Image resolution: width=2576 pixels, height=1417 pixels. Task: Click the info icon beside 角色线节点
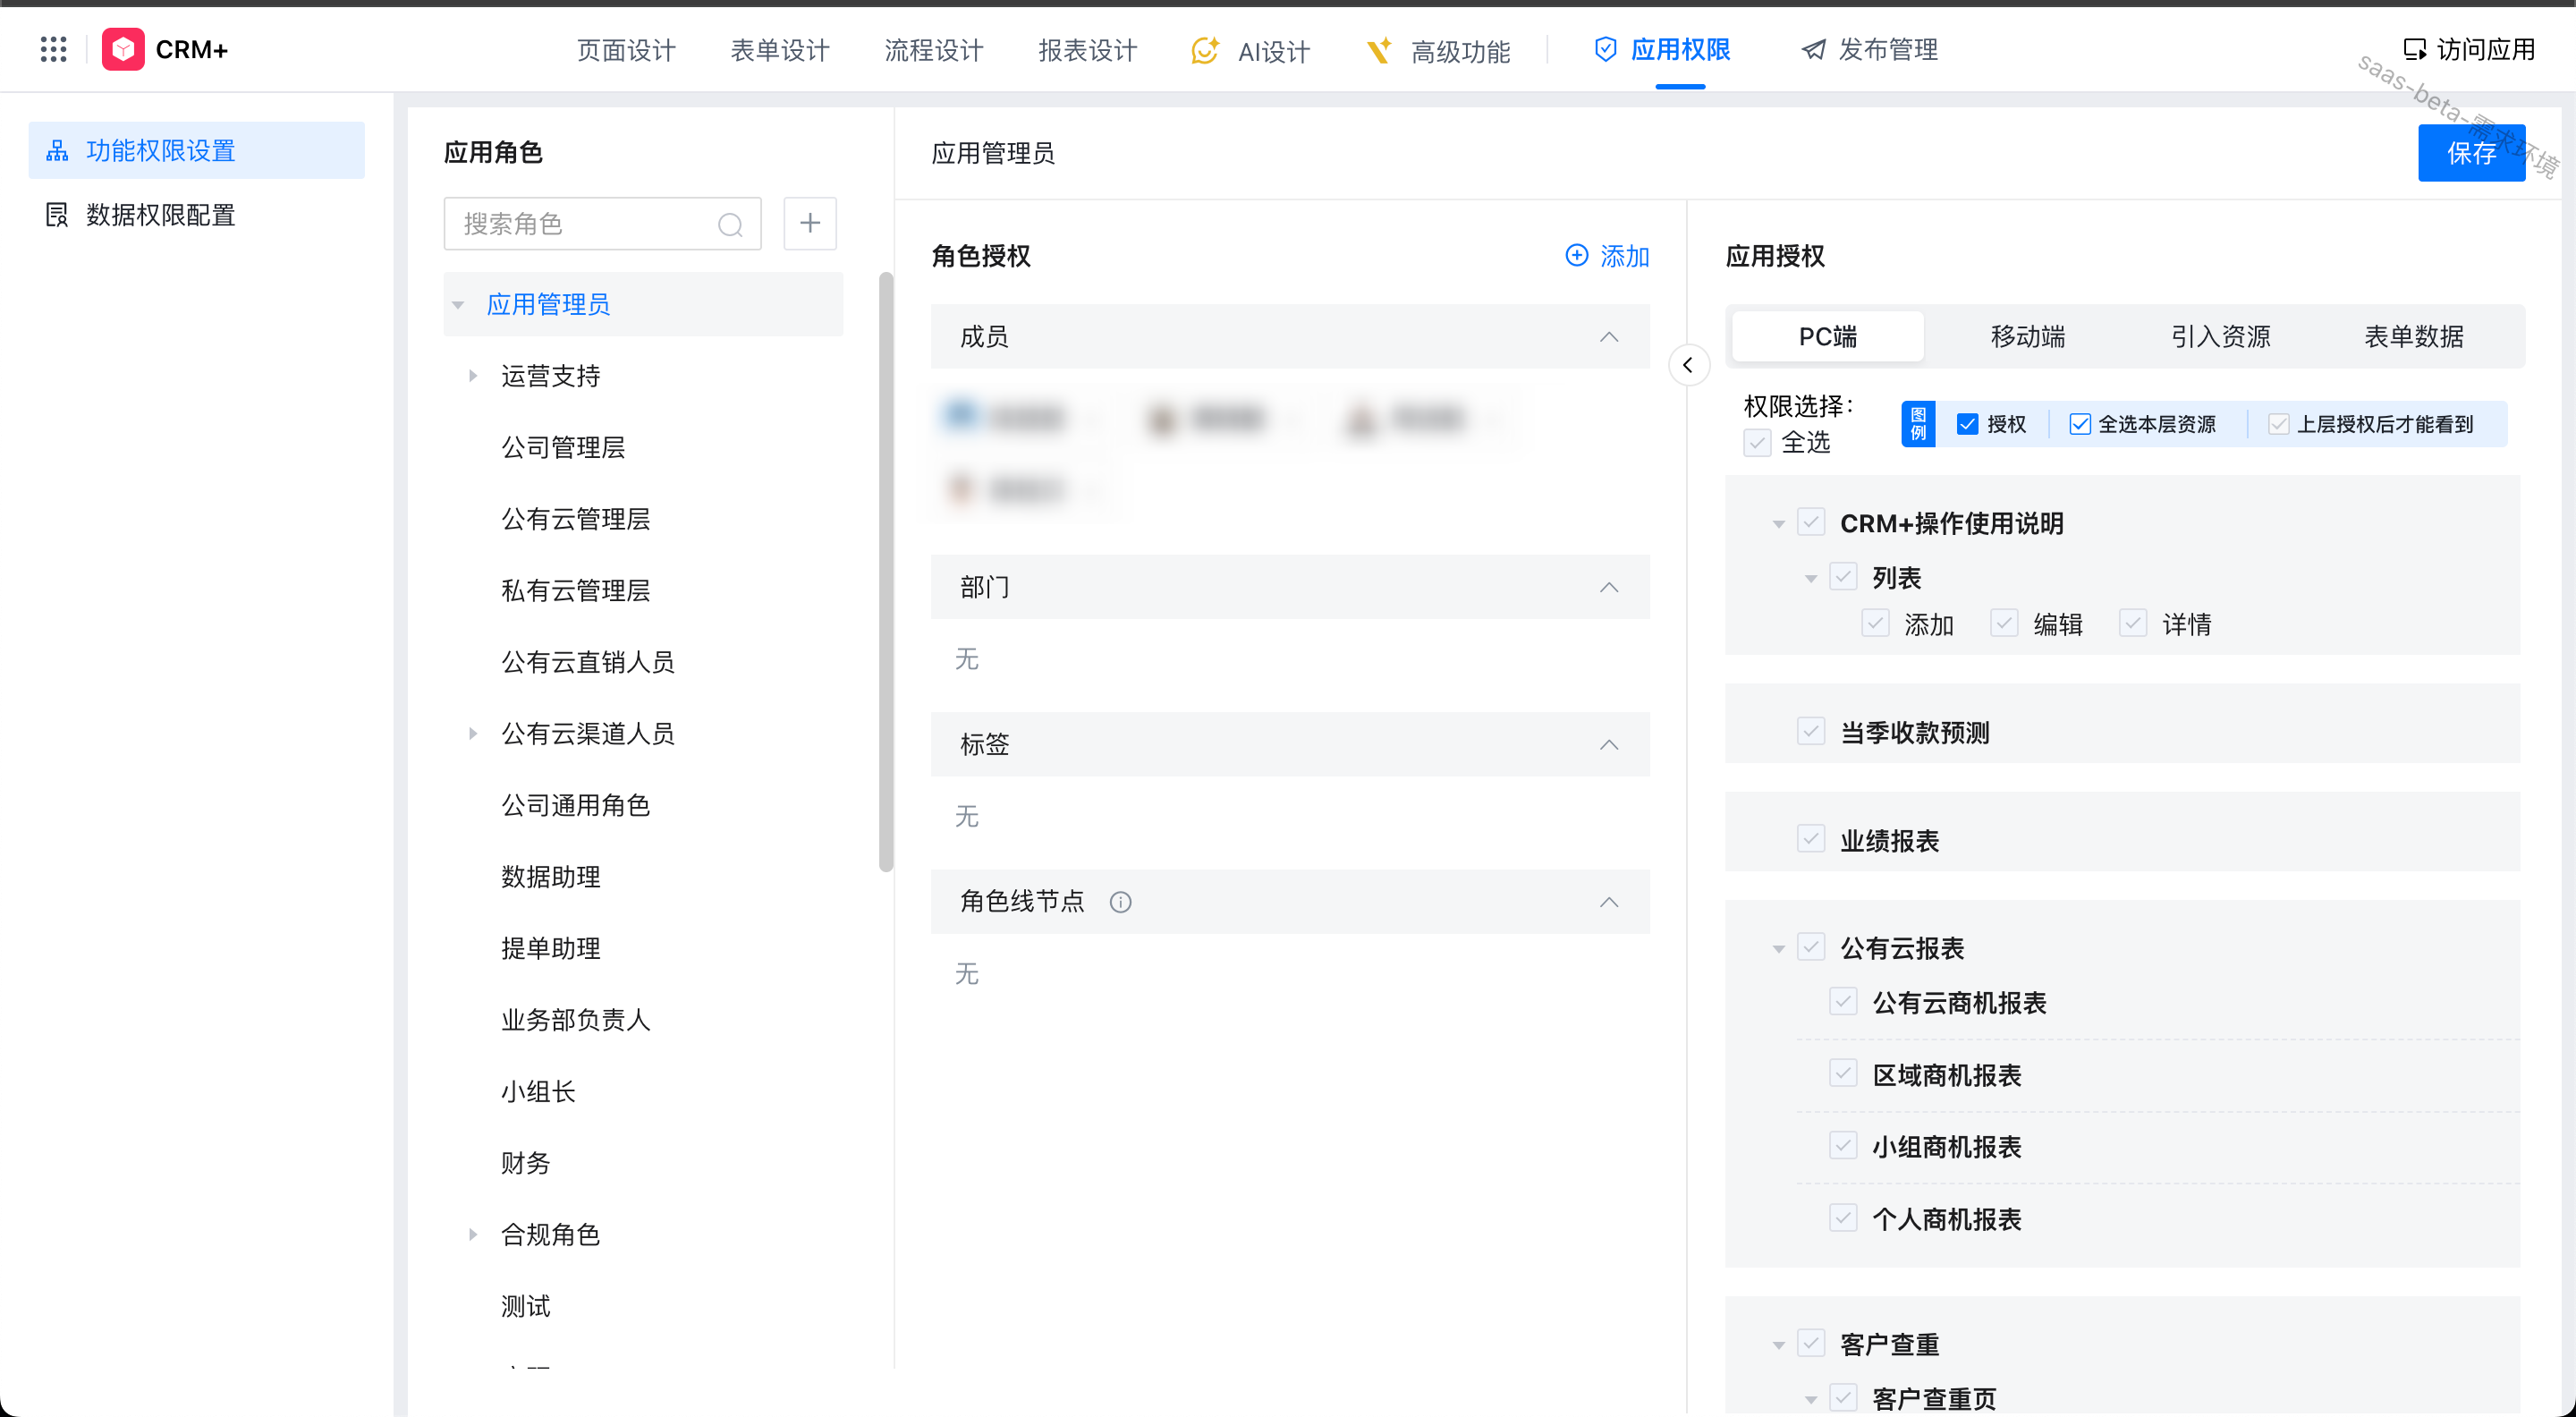click(x=1120, y=902)
